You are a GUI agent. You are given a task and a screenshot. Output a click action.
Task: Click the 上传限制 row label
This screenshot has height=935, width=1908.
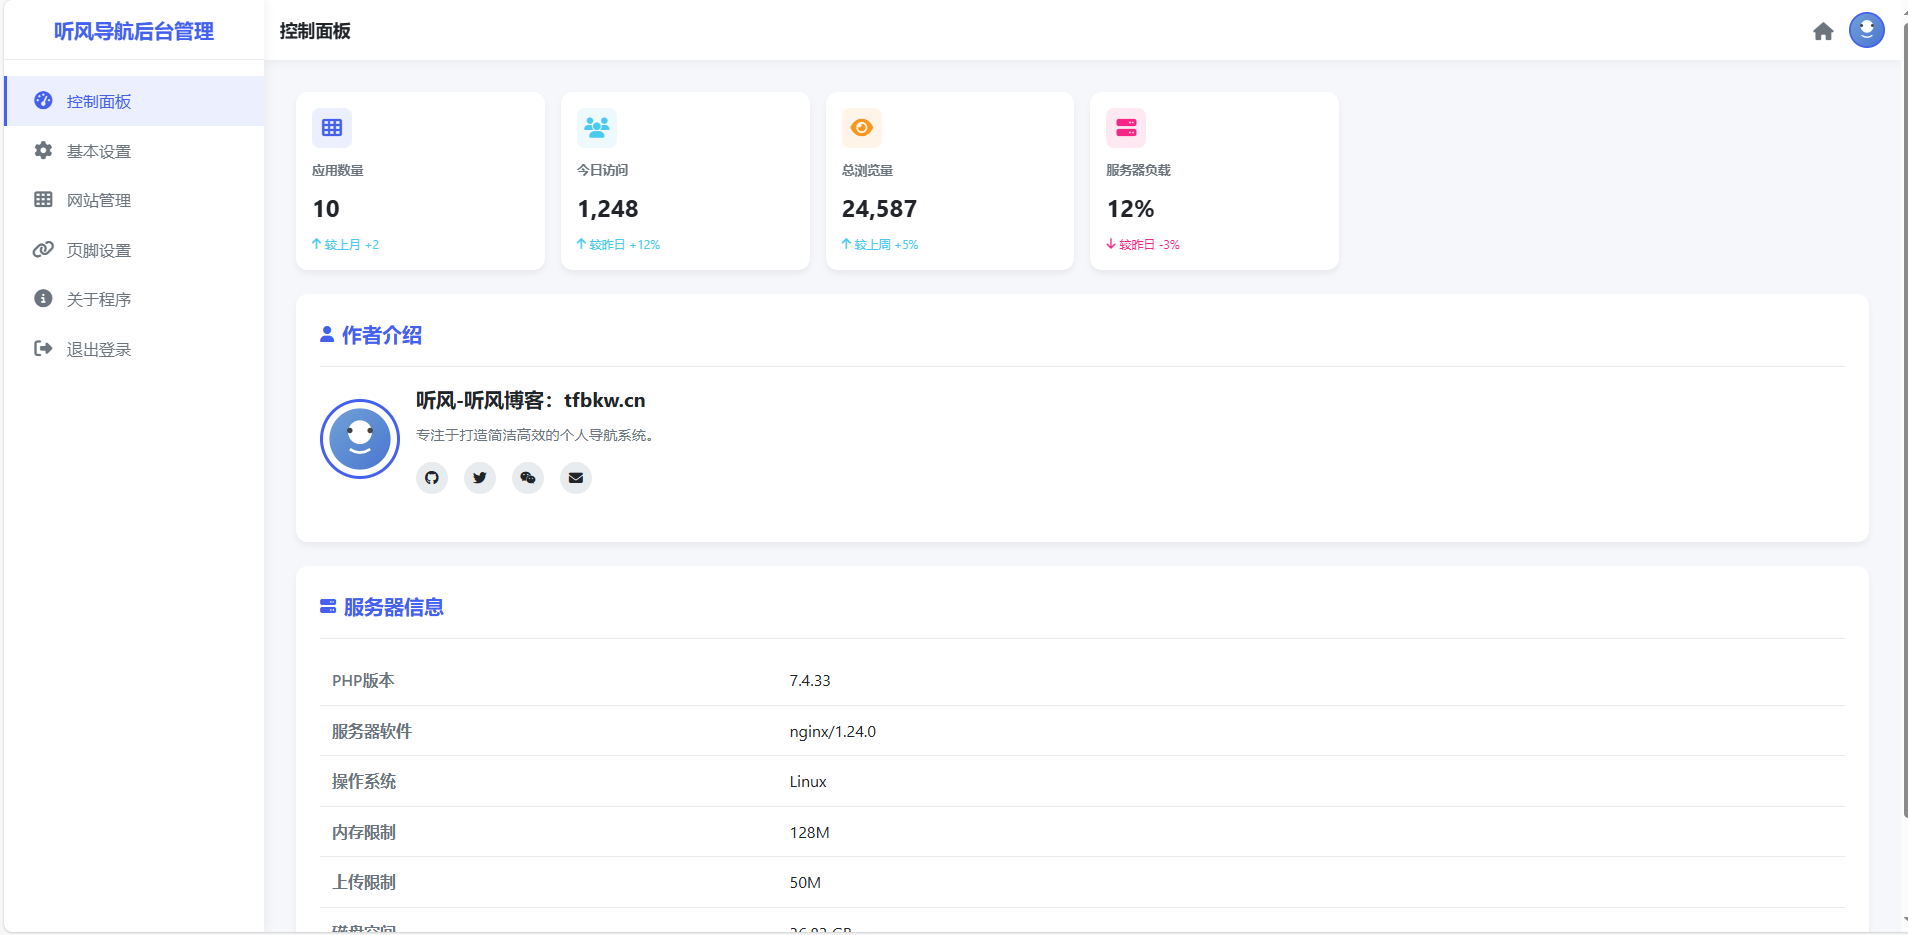coord(364,882)
